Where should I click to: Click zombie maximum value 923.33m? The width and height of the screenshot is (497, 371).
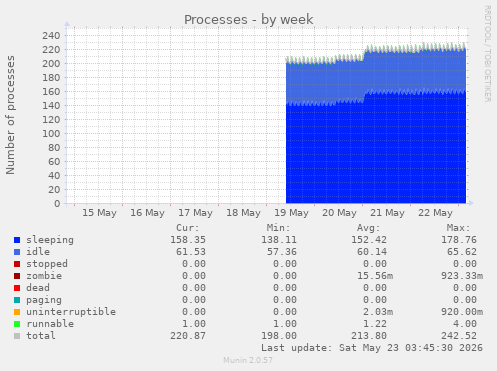(x=462, y=276)
